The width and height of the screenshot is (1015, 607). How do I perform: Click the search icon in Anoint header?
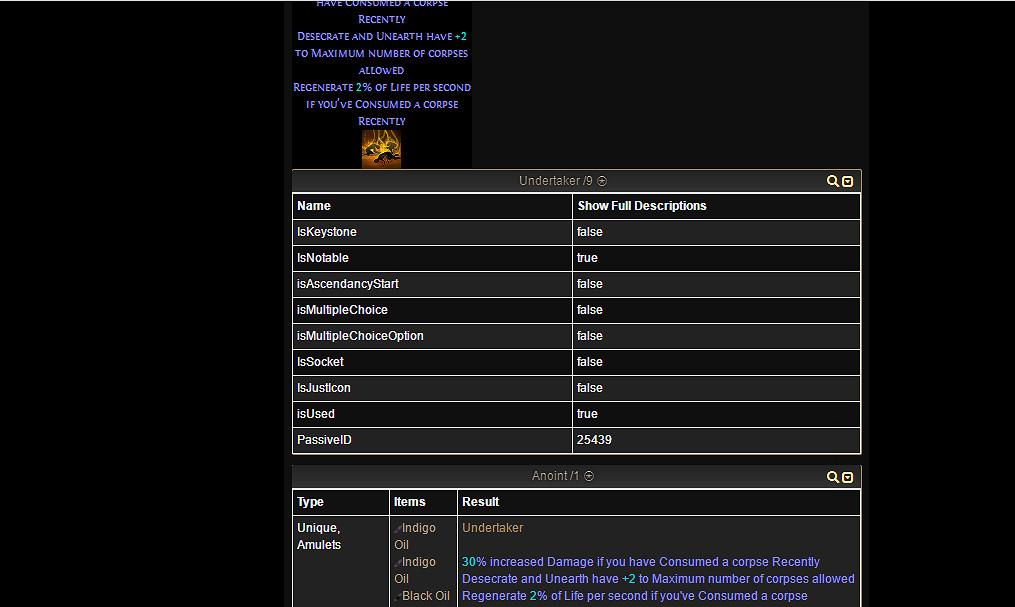click(832, 477)
